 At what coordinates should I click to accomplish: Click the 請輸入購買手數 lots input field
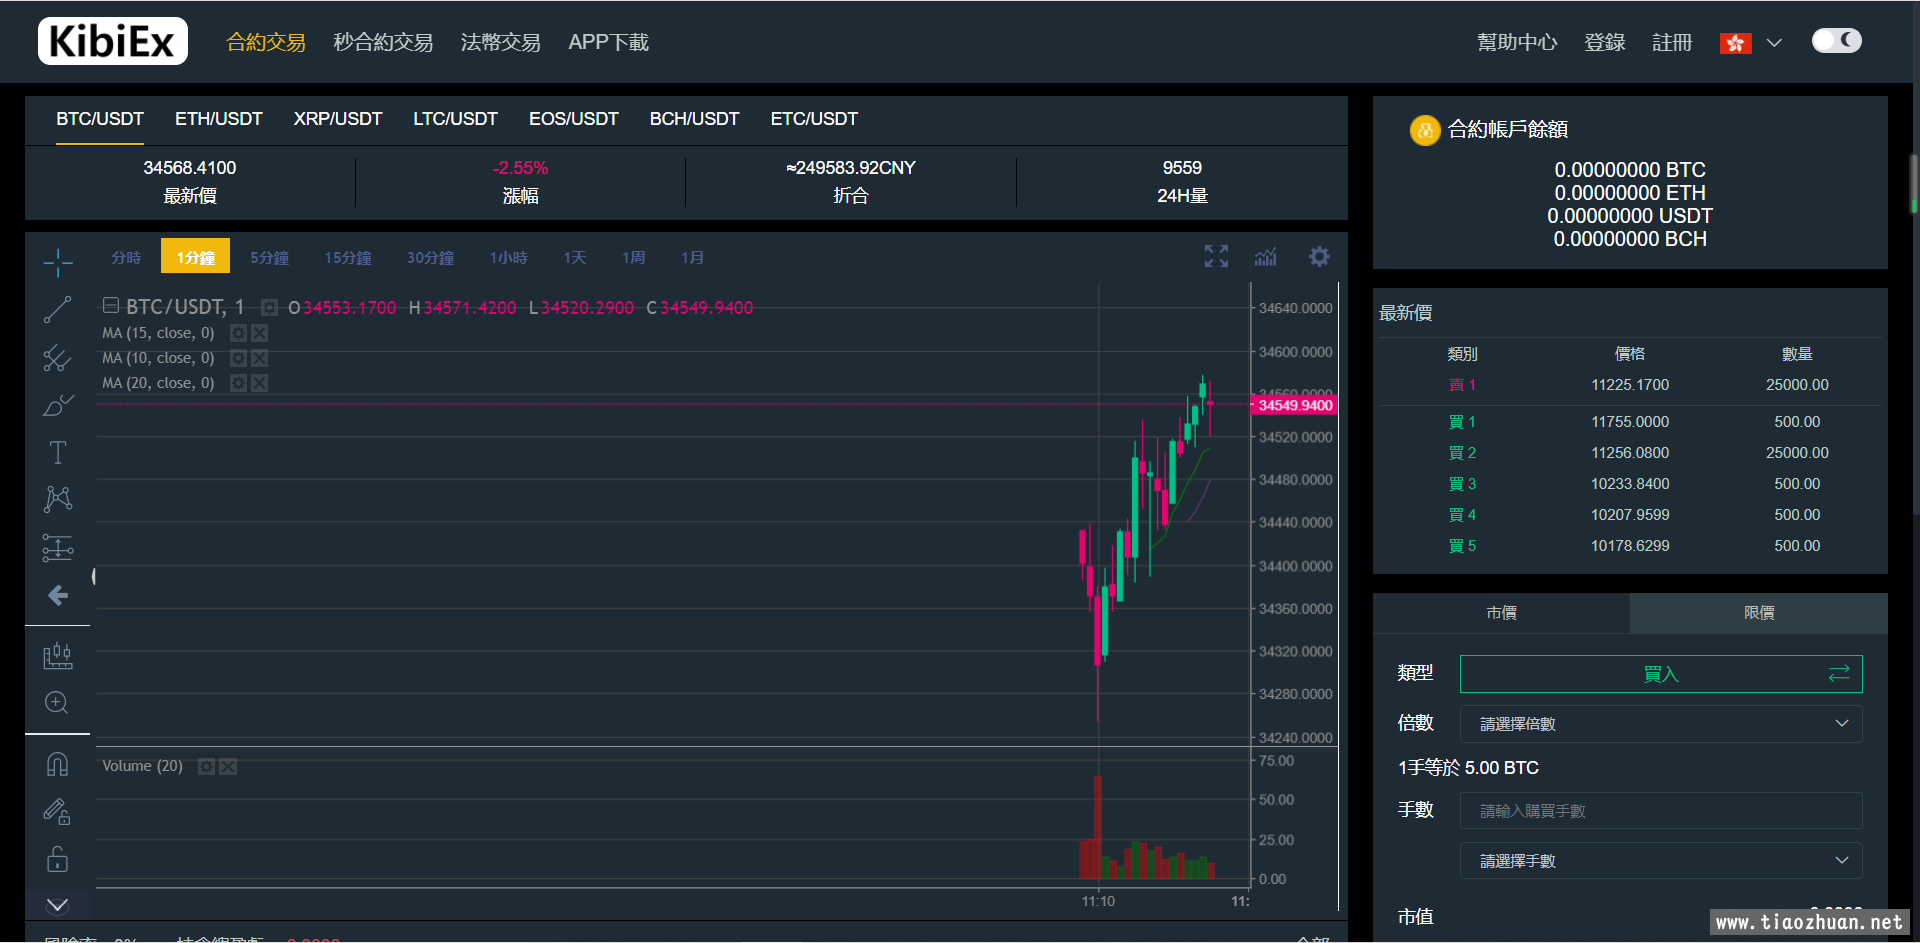pyautogui.click(x=1661, y=811)
